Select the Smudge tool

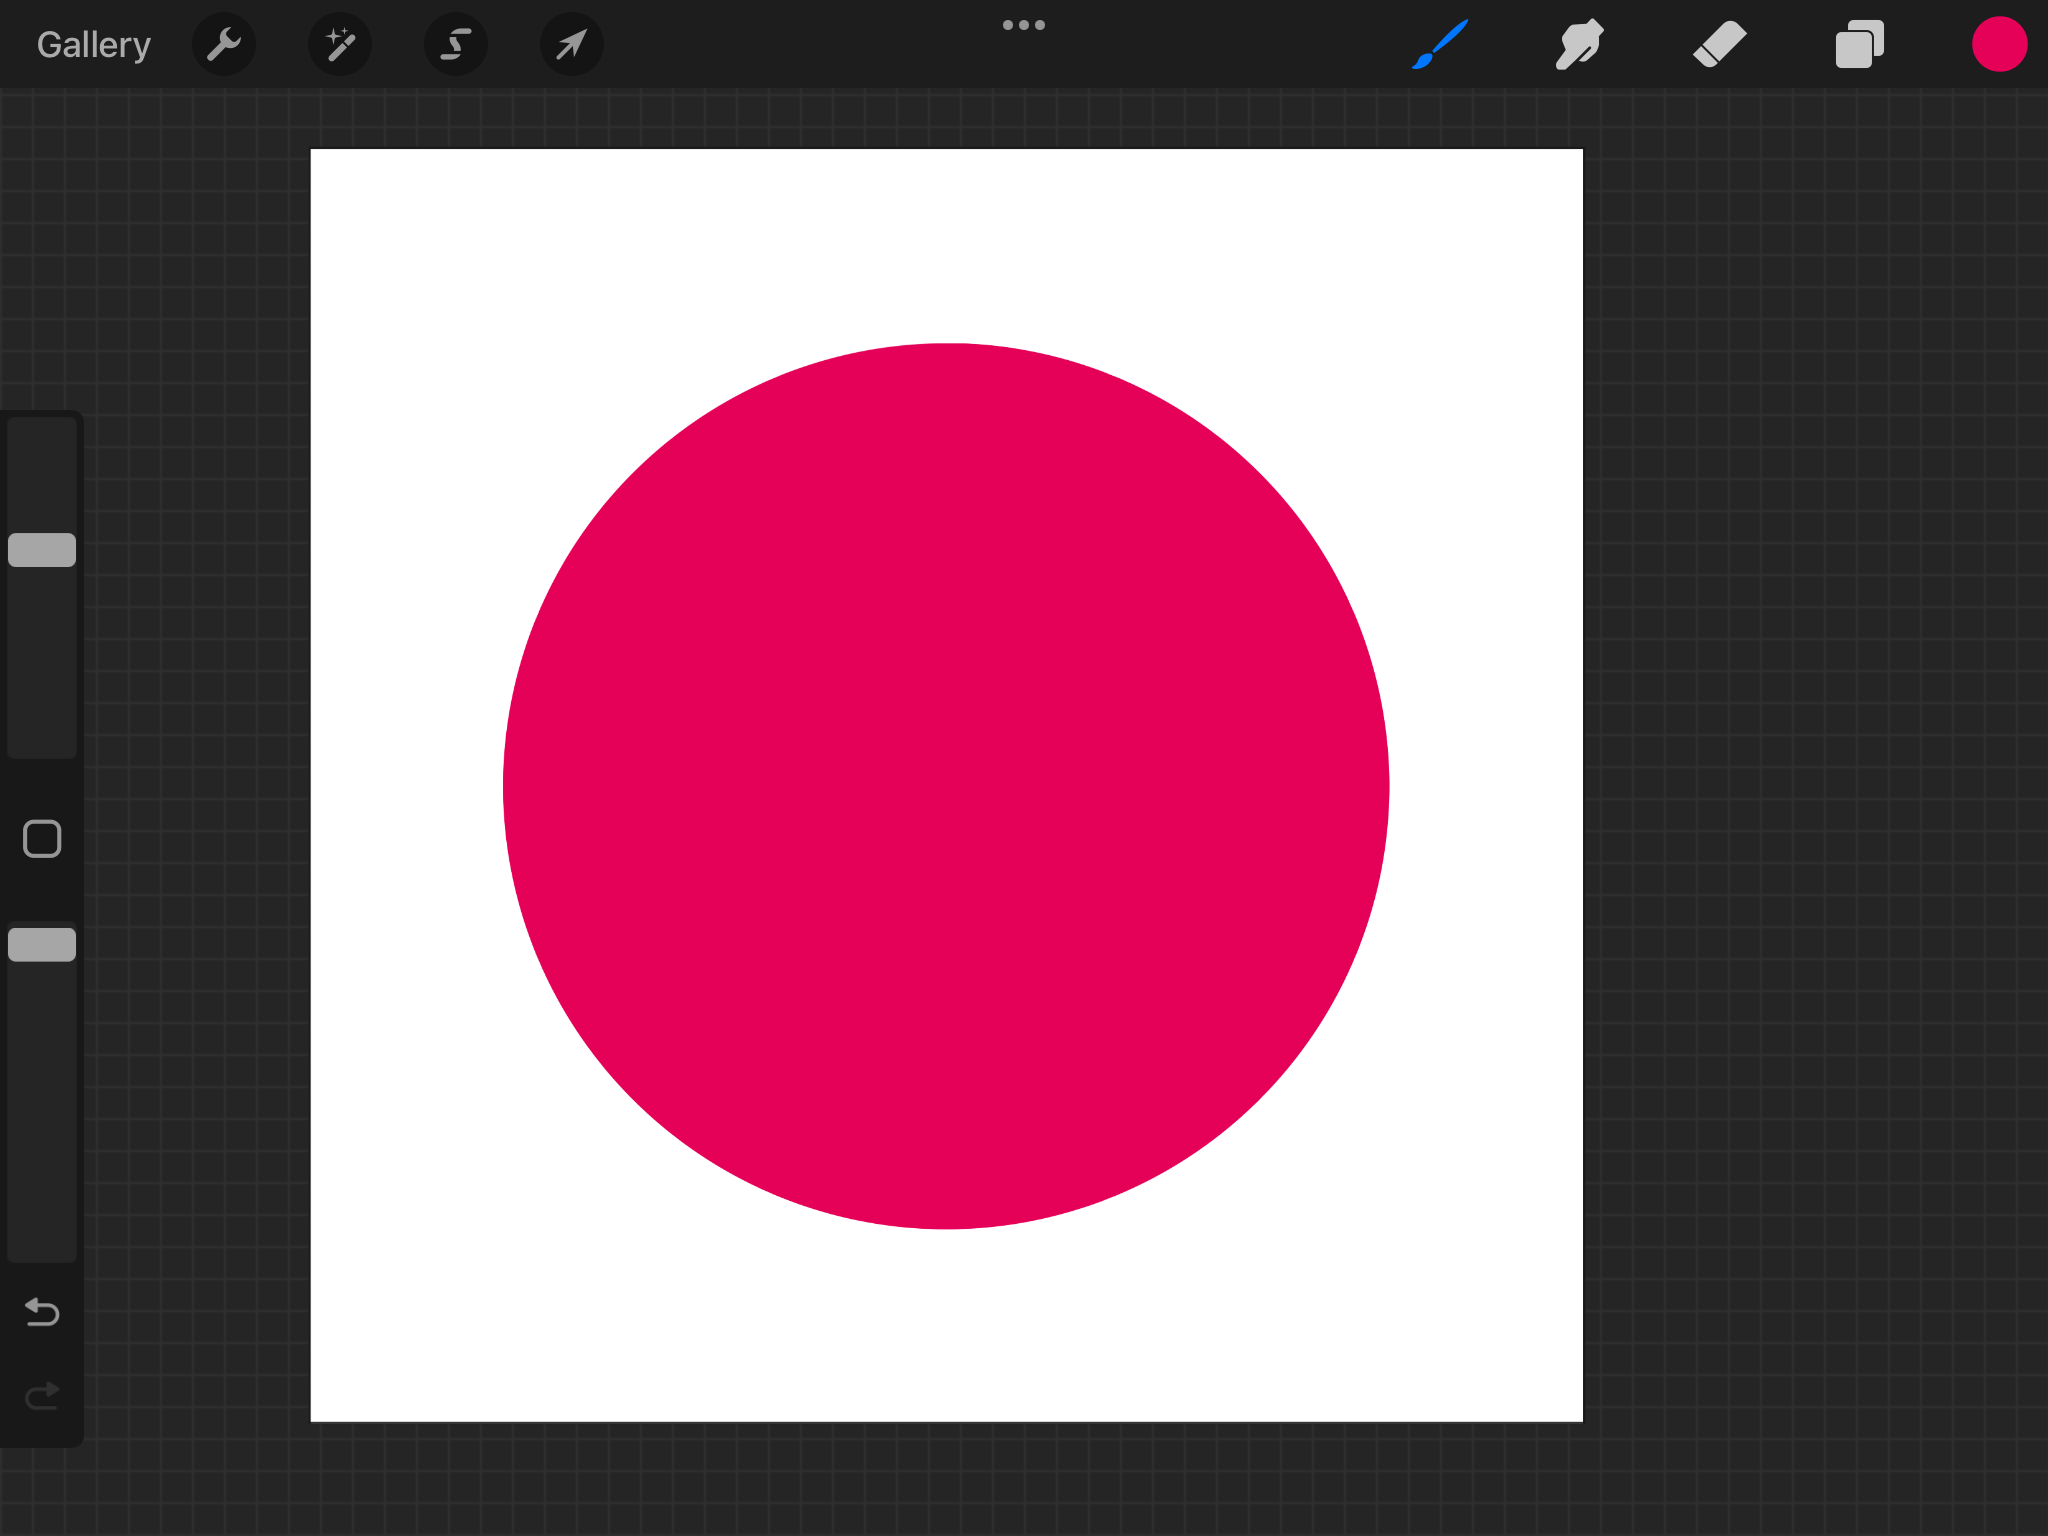pos(1579,45)
